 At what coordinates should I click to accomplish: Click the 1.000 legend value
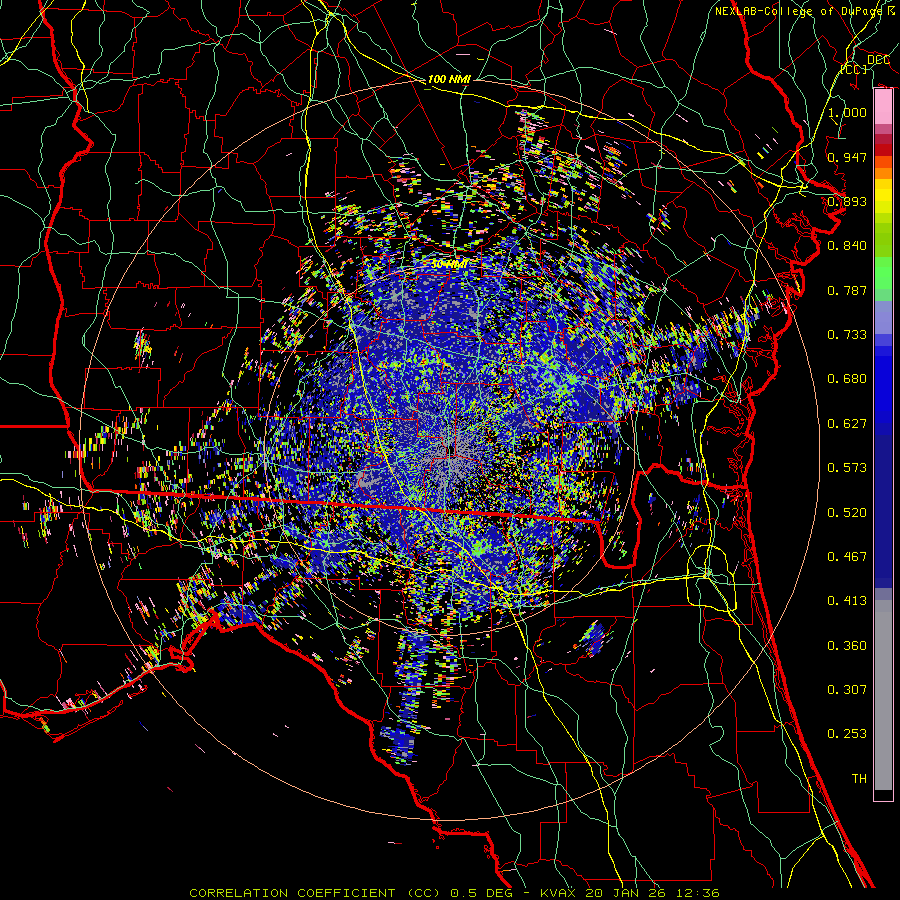[847, 112]
